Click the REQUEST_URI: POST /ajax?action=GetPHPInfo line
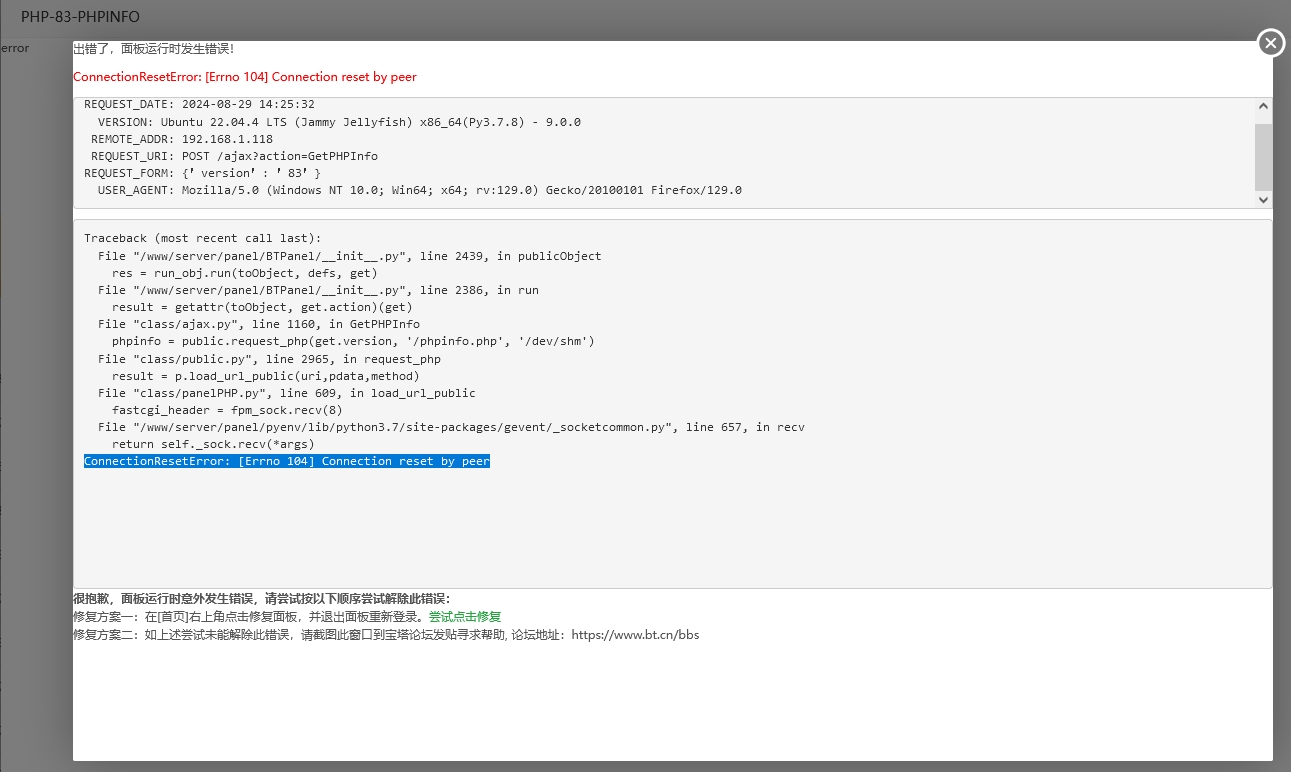The height and width of the screenshot is (772, 1291). pos(234,156)
